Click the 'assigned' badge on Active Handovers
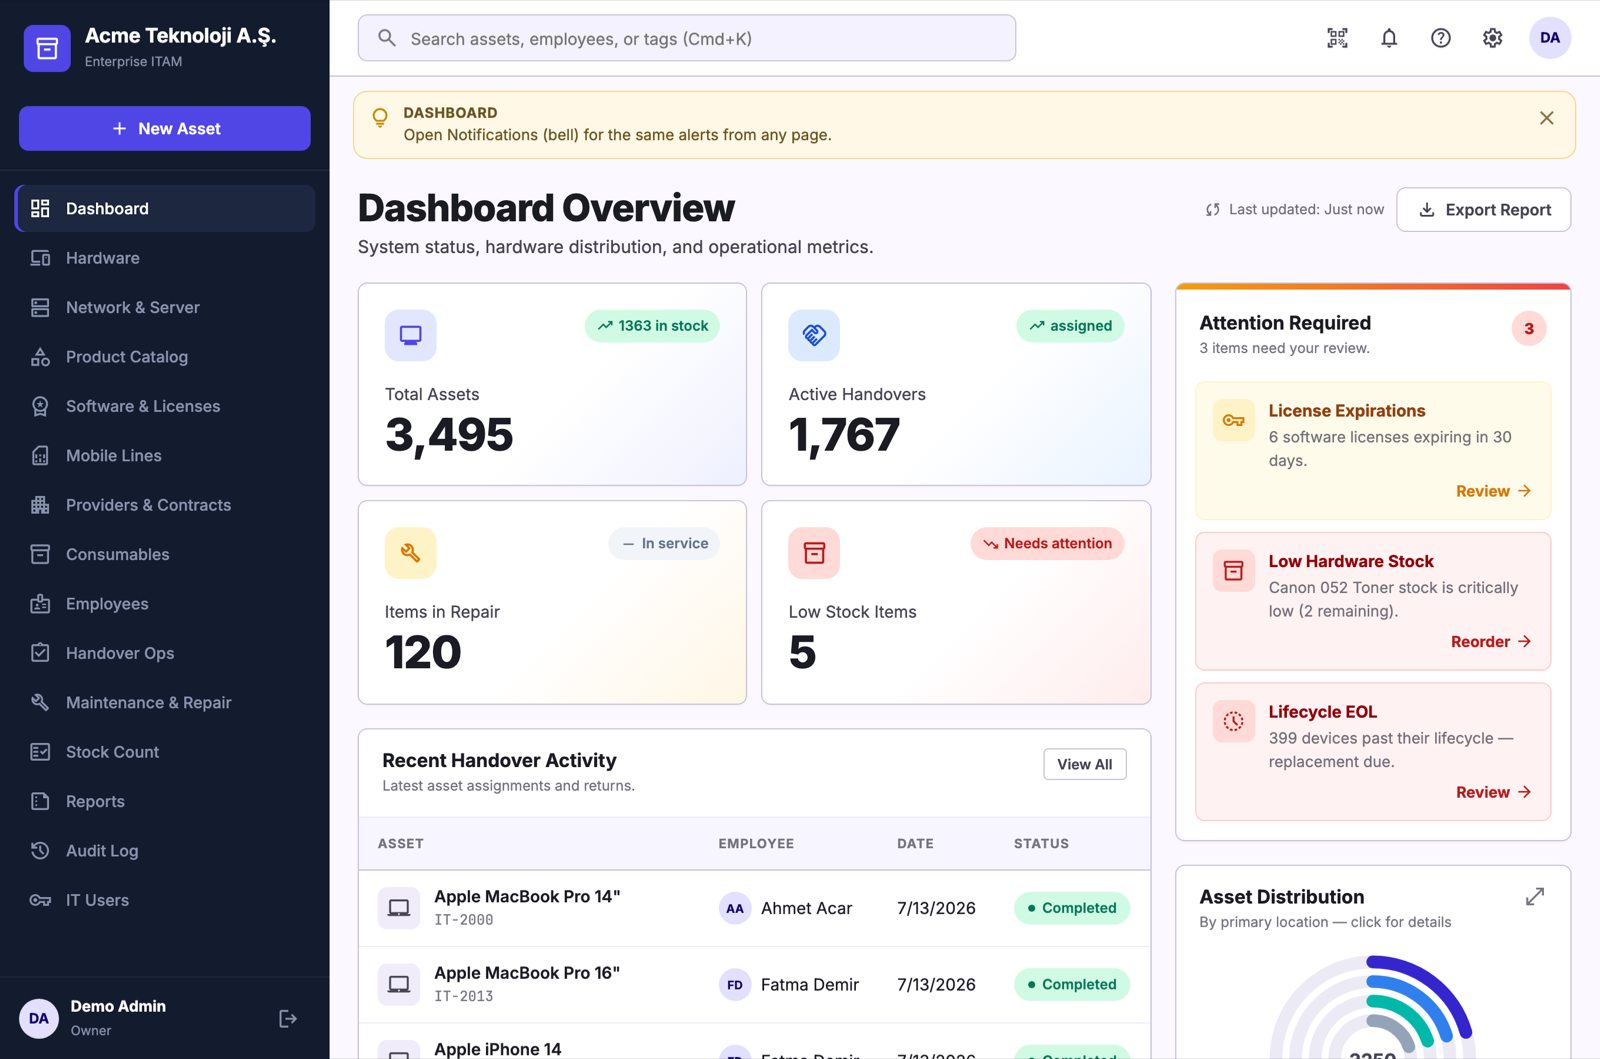Image resolution: width=1600 pixels, height=1059 pixels. tap(1070, 326)
